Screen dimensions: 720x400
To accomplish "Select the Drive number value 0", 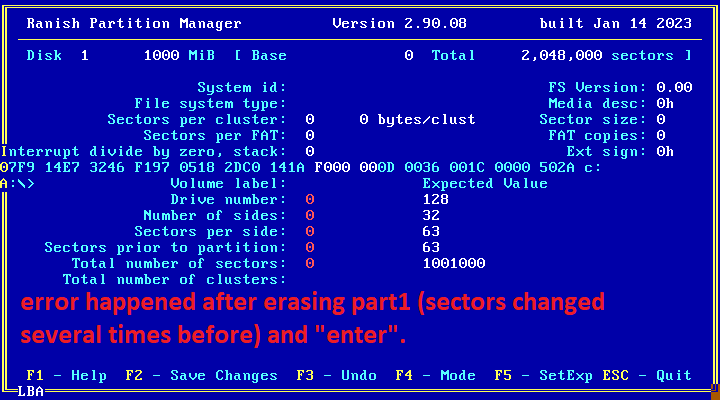I will [x=310, y=200].
